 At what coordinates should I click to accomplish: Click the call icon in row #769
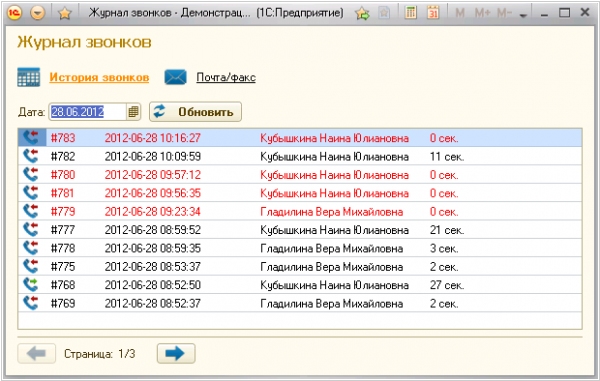click(x=31, y=303)
